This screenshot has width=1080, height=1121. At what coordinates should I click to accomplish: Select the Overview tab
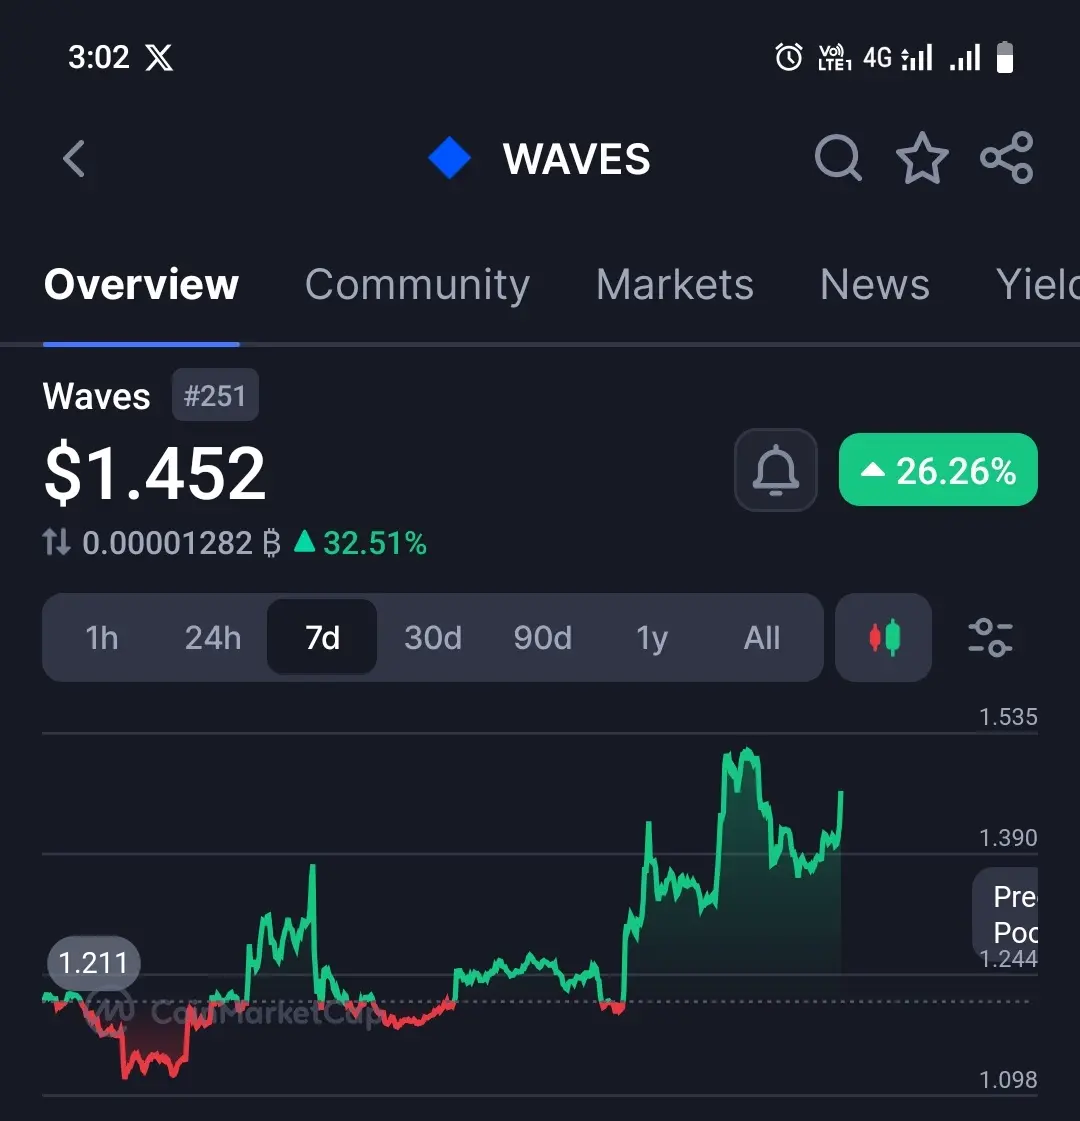click(x=141, y=285)
